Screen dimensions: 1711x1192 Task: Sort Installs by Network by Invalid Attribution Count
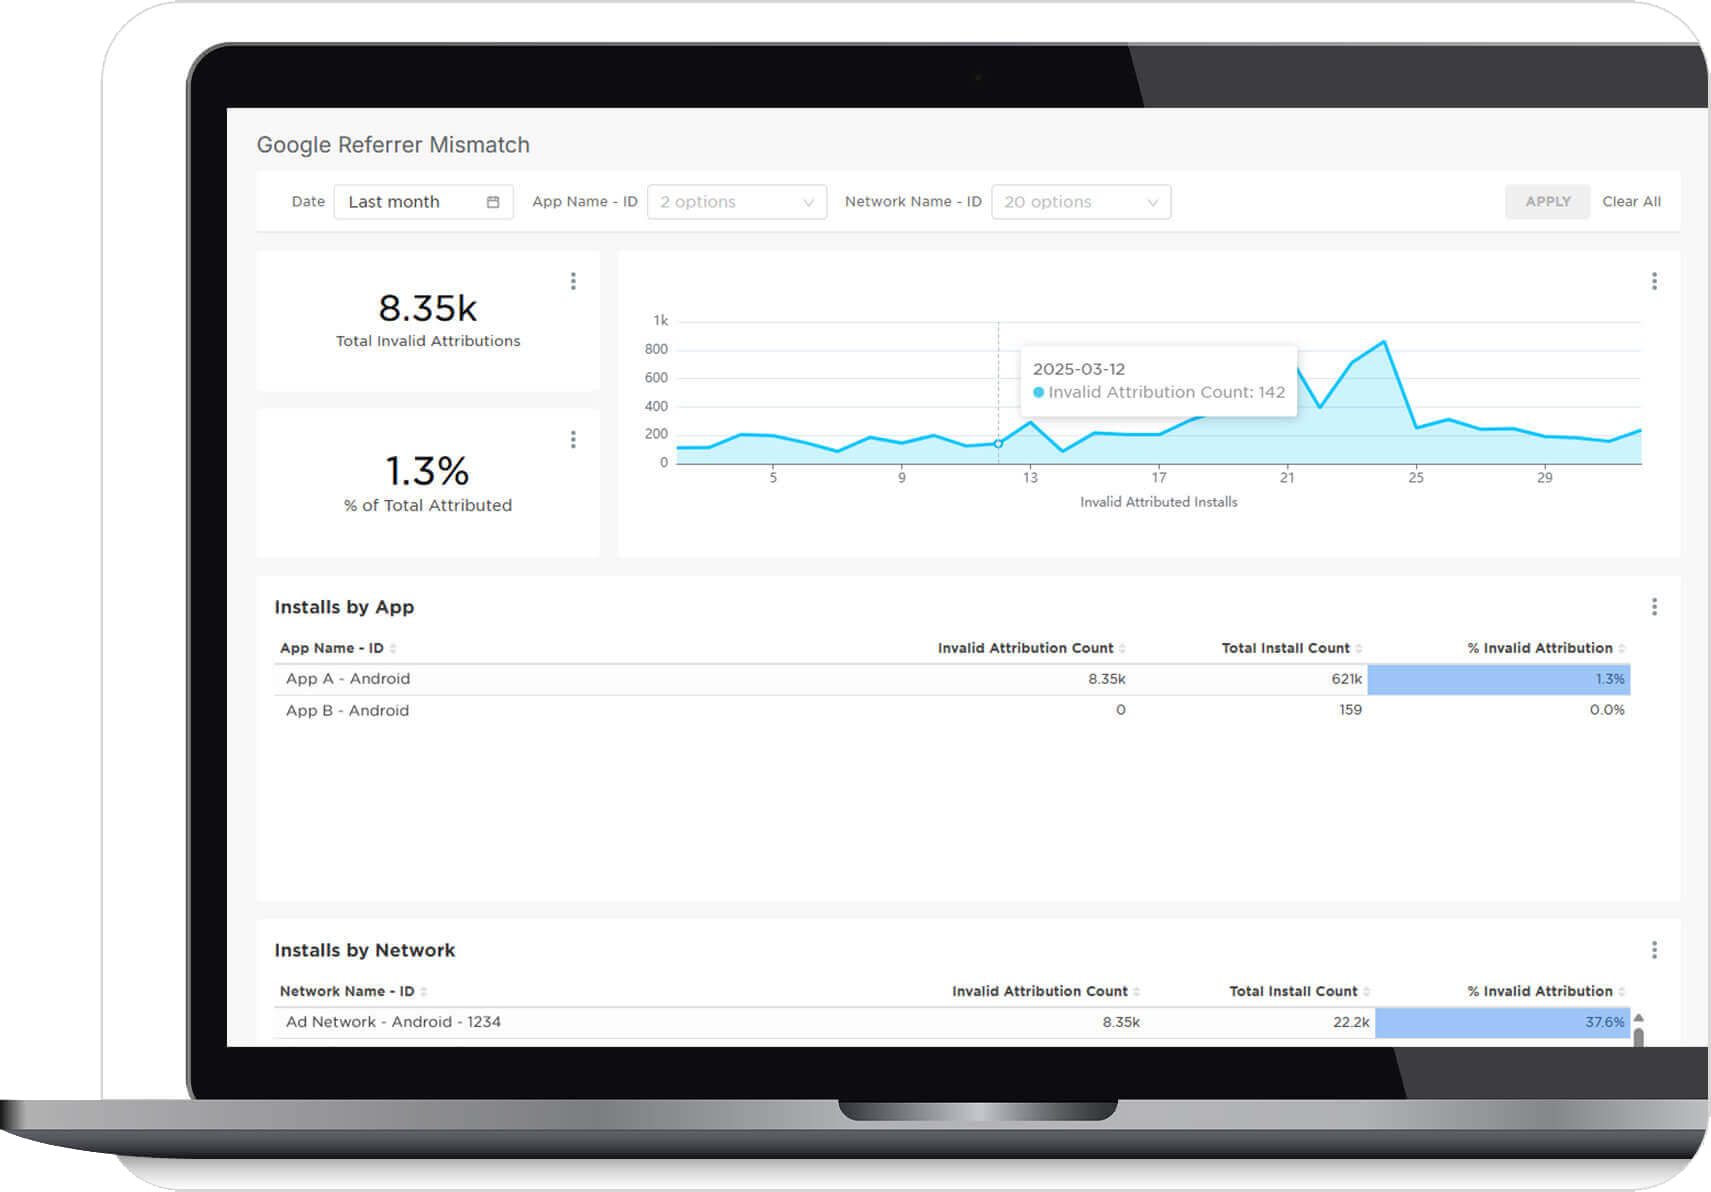1136,992
